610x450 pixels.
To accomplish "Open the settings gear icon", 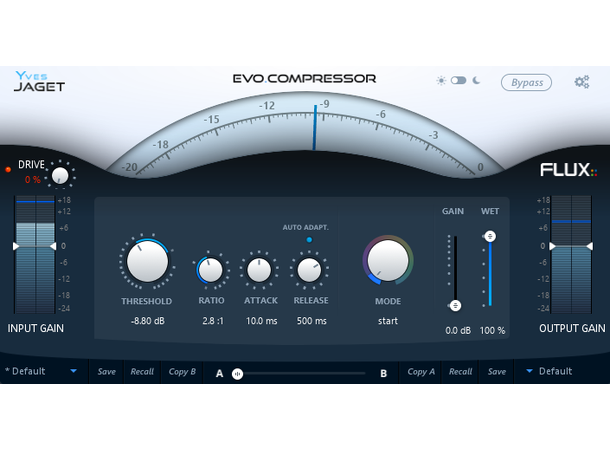I will 582,82.
